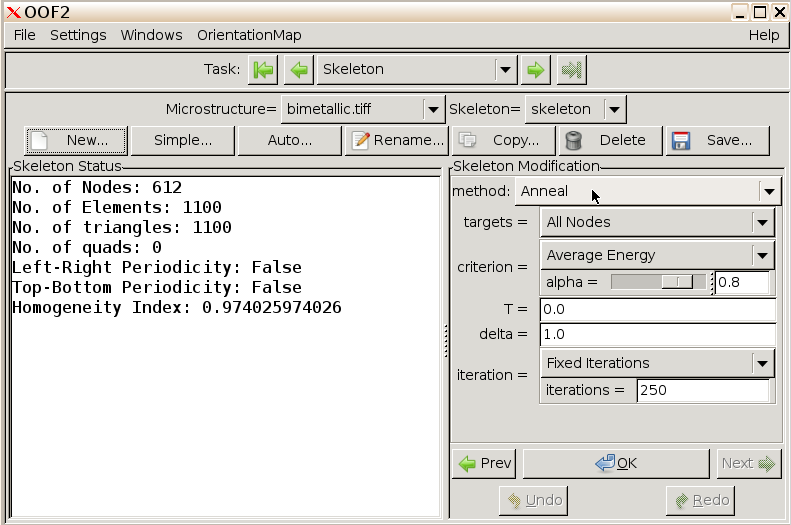Open the OrientationMap menu
The width and height of the screenshot is (791, 525).
coord(248,35)
